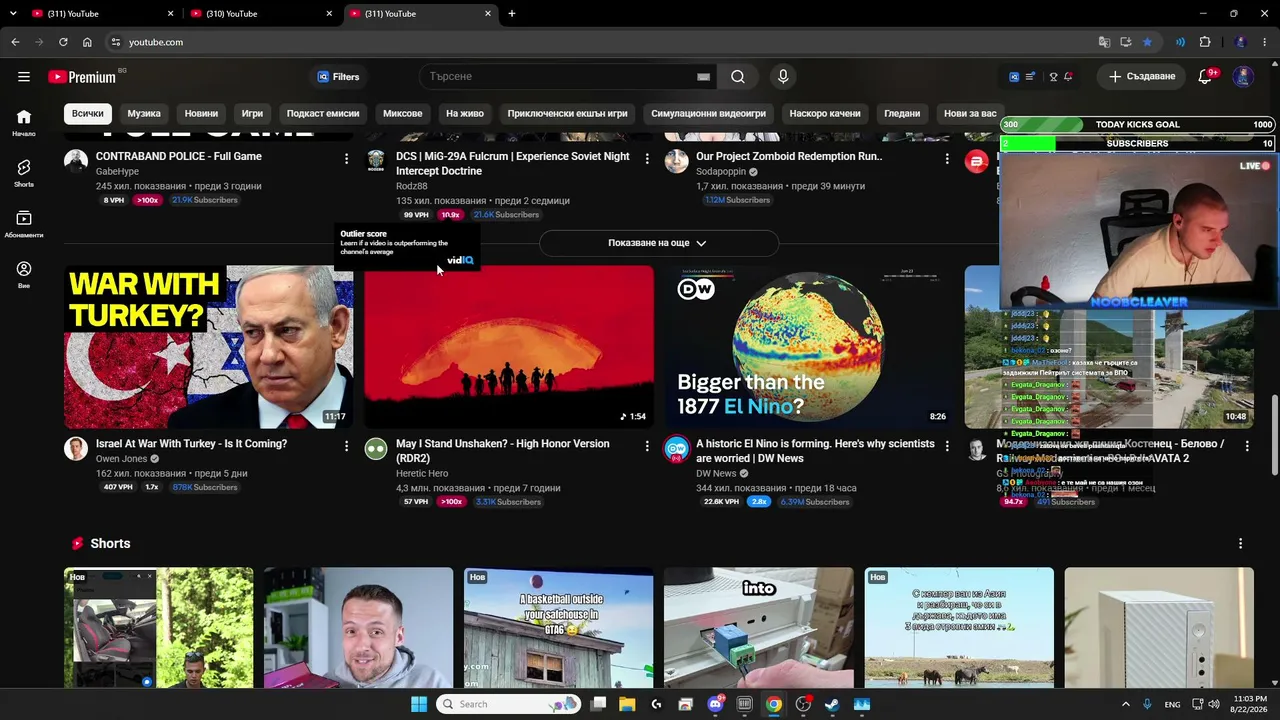The image size is (1280, 720).
Task: Open Абонаменти subscriptions in the sidebar
Action: pos(24,224)
